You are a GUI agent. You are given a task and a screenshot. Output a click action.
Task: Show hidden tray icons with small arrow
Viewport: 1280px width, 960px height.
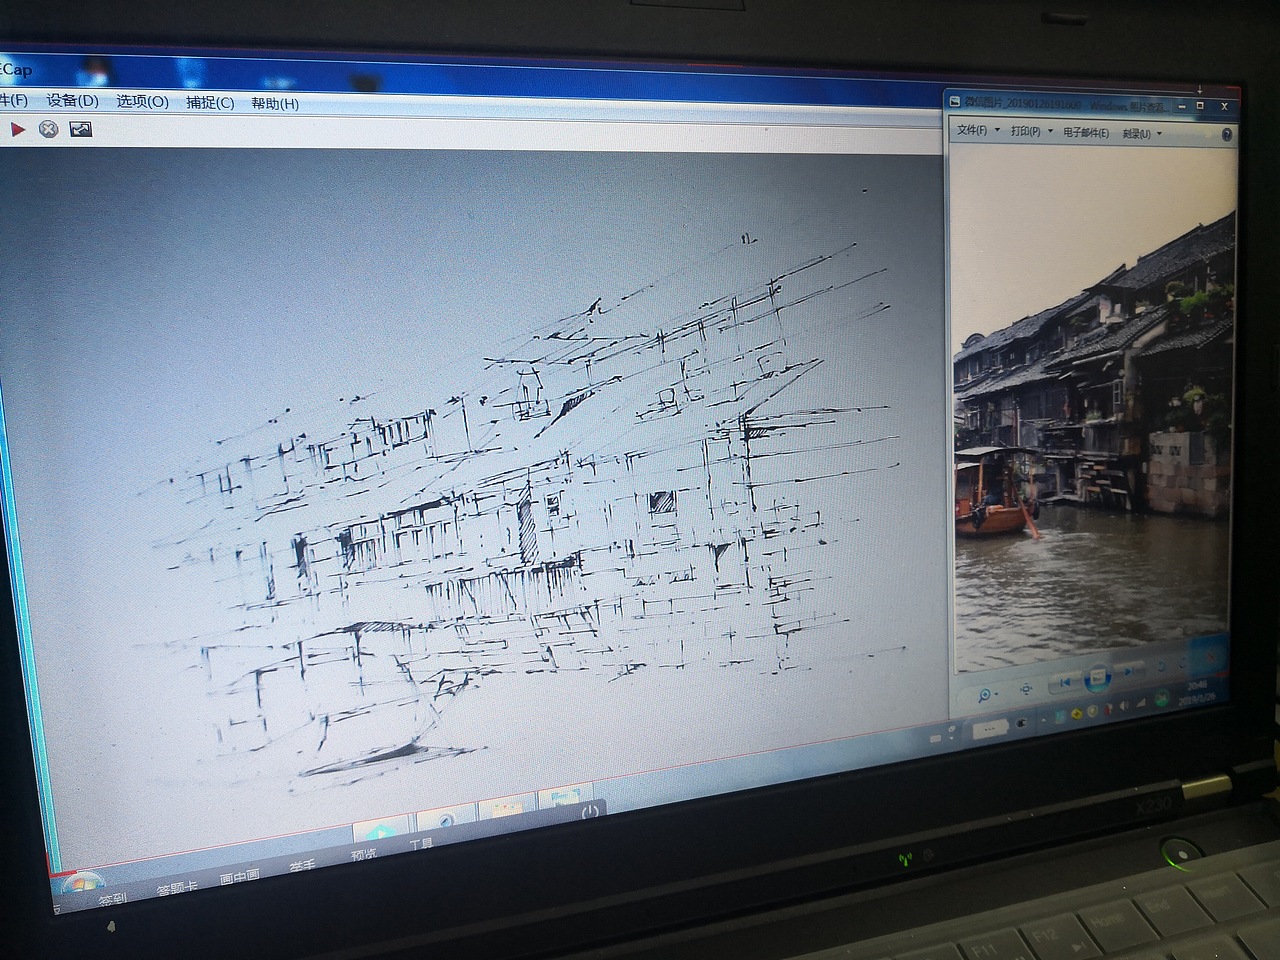(1043, 720)
